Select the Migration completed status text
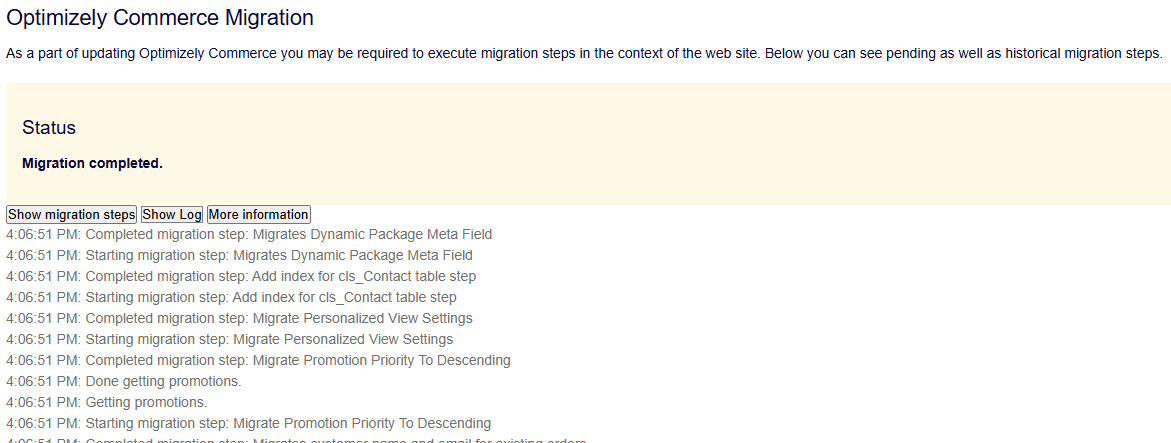1171x443 pixels. coord(92,163)
